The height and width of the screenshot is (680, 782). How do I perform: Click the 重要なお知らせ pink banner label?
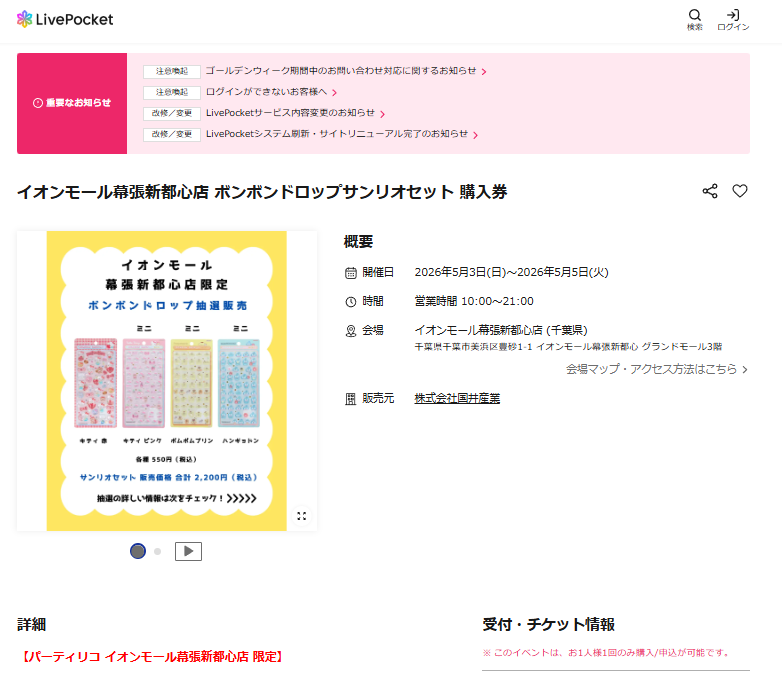72,103
